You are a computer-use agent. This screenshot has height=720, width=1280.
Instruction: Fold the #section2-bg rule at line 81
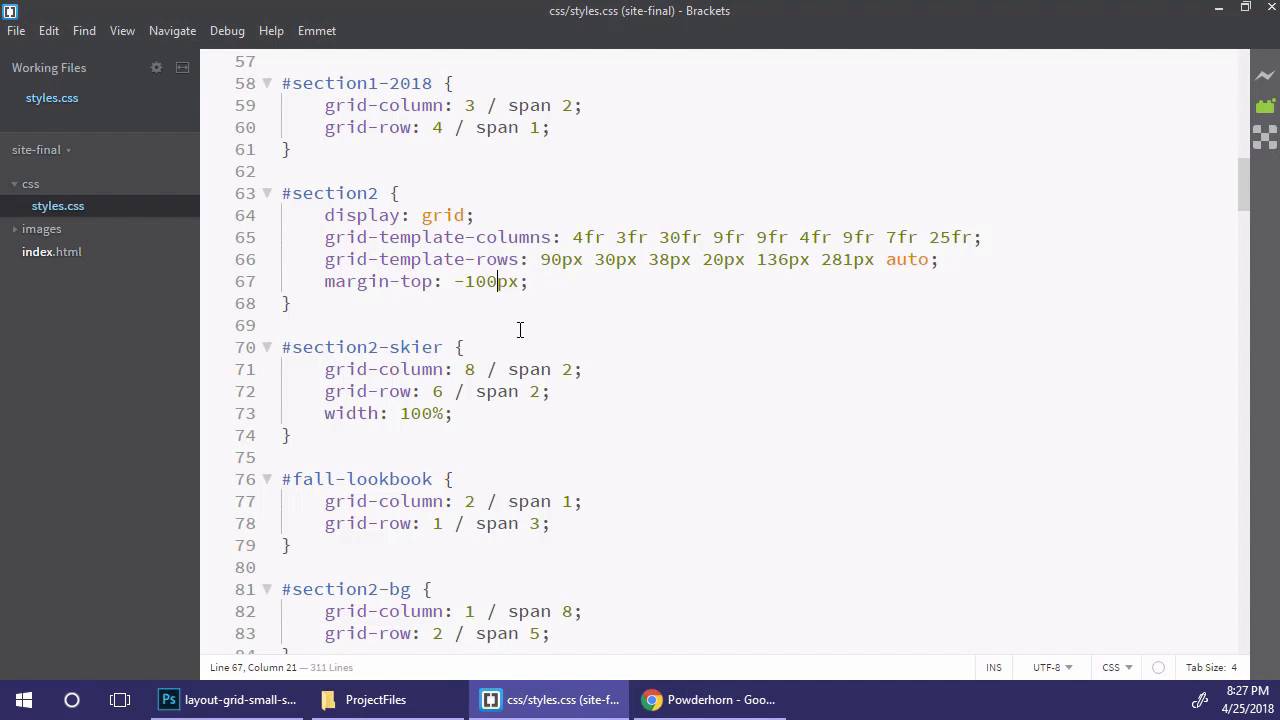coord(267,589)
